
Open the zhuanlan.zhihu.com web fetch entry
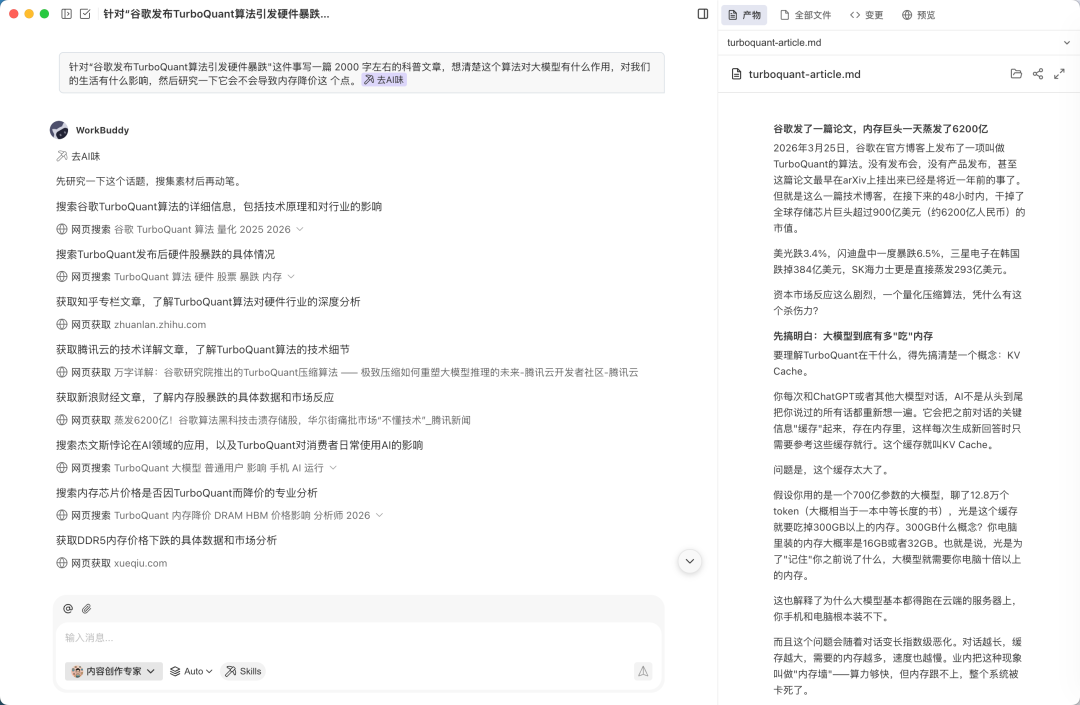[x=131, y=324]
